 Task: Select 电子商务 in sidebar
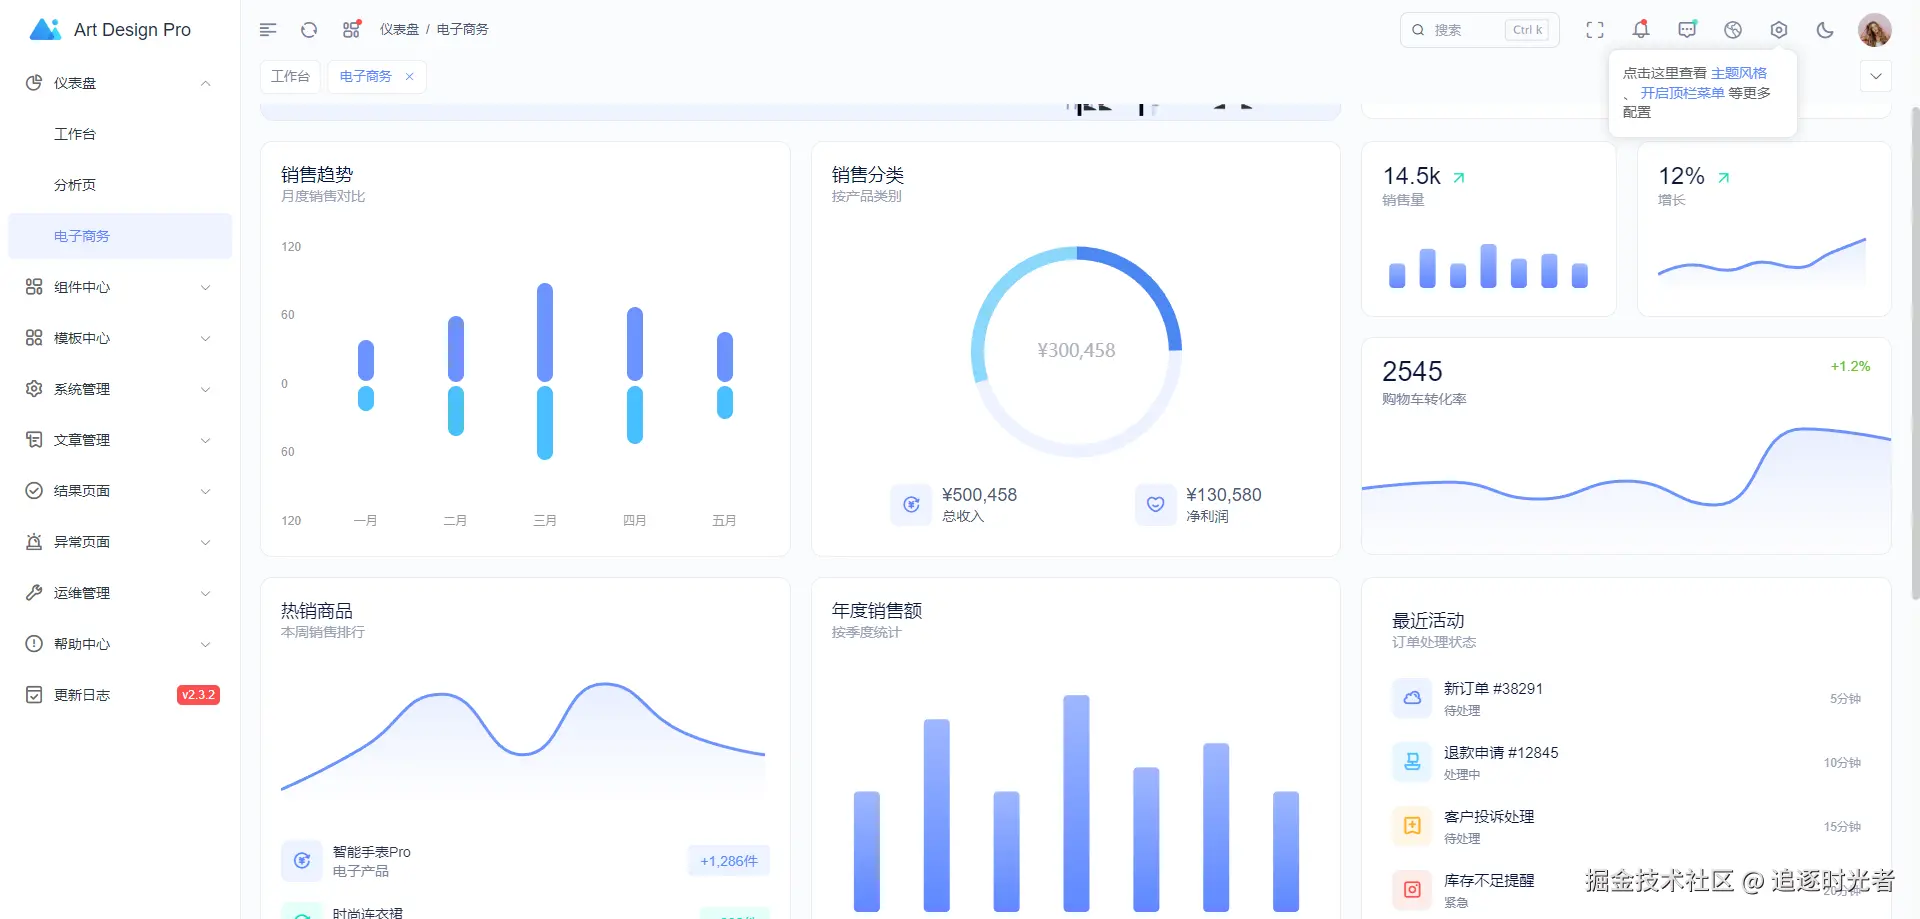tap(120, 236)
